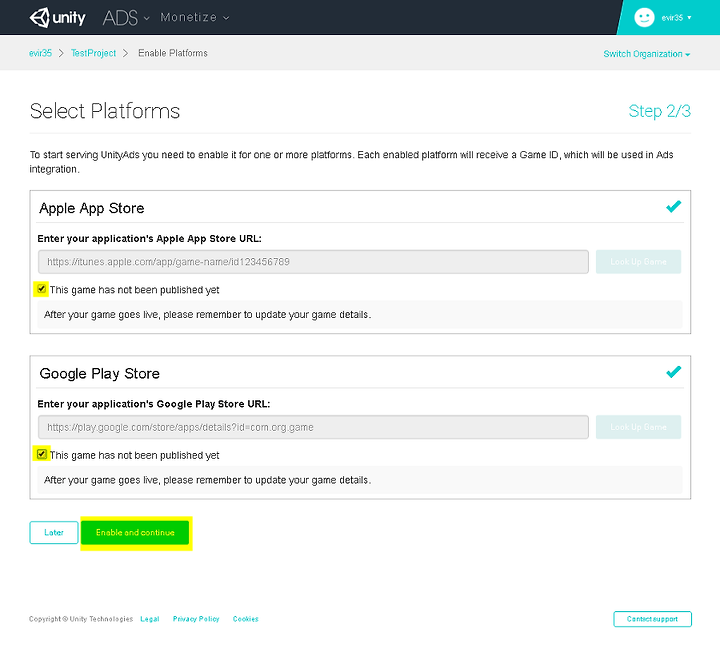Click Look Up Game for Google Play

(x=638, y=427)
